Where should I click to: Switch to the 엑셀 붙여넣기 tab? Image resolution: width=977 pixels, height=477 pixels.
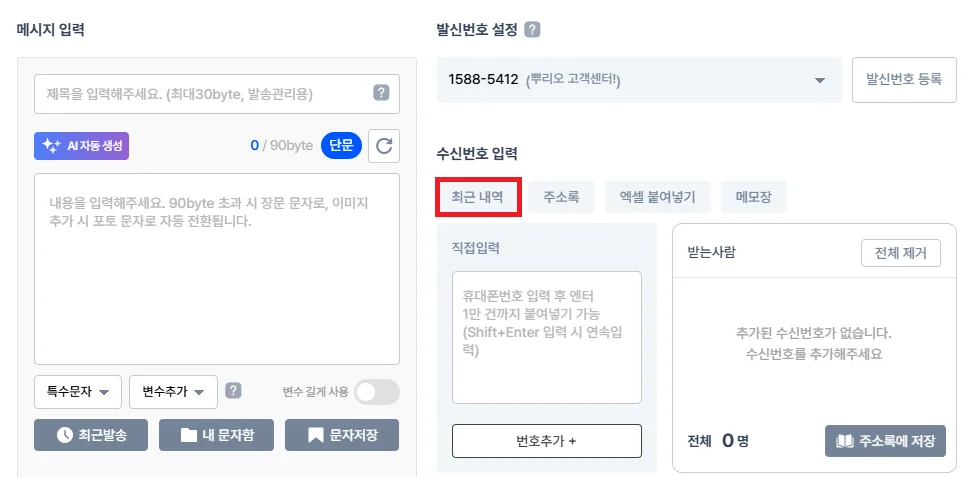(657, 197)
